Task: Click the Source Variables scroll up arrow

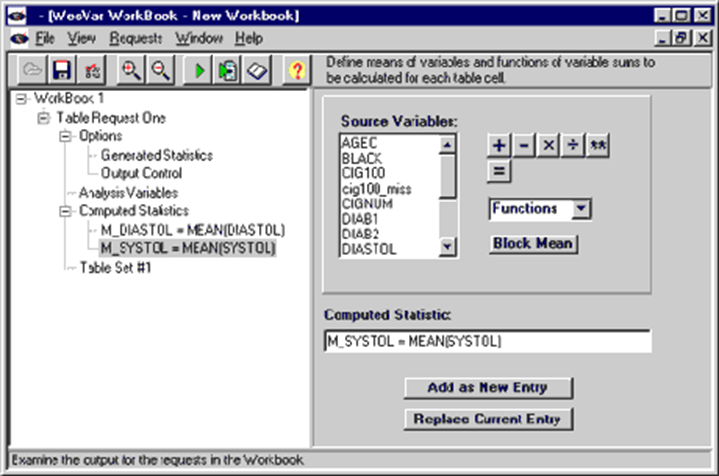Action: (x=447, y=145)
